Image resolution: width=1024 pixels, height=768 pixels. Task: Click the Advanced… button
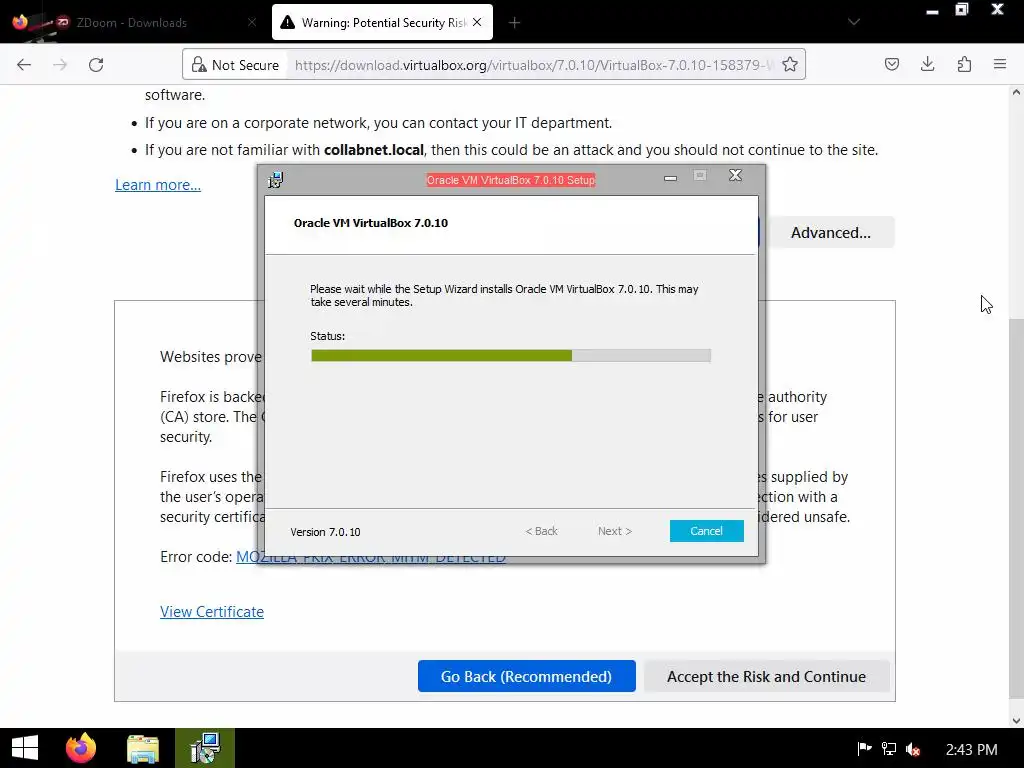[x=831, y=232]
